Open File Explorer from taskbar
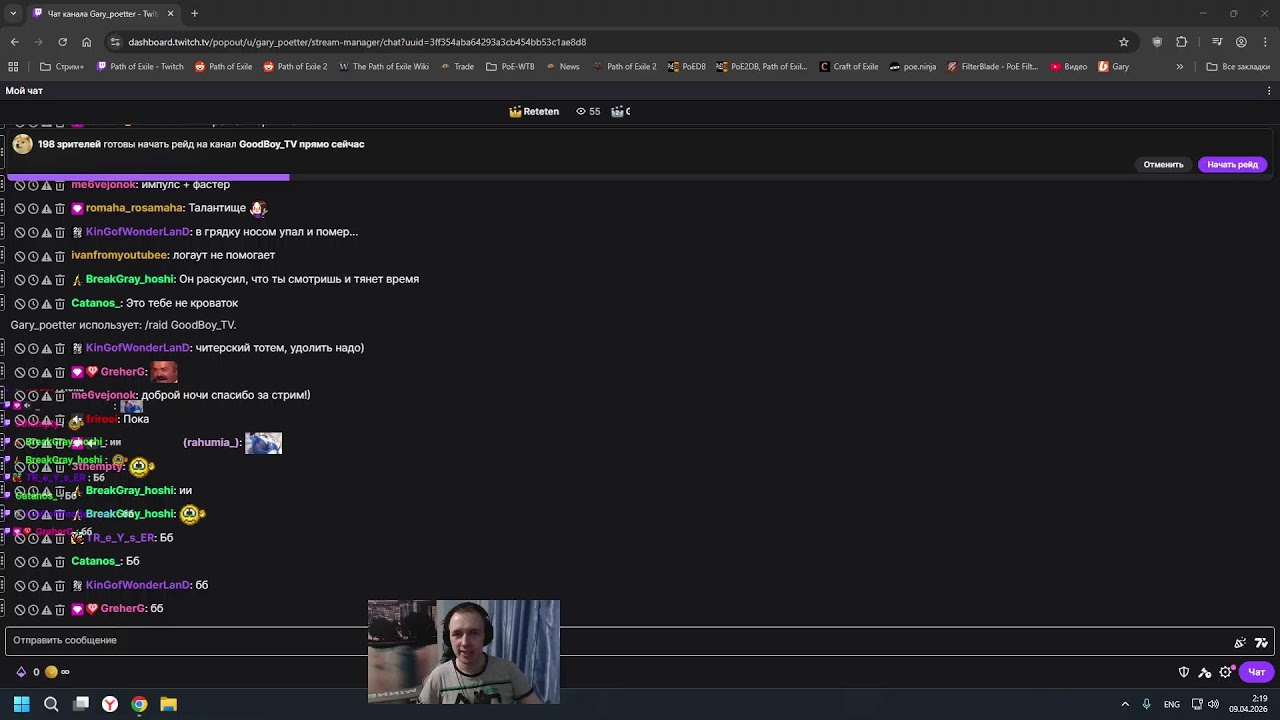1280x720 pixels. (168, 704)
